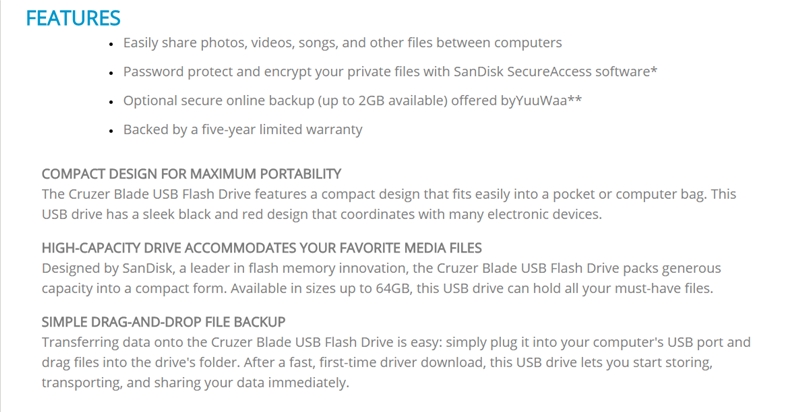Click the YuuWaa online backup bullet
This screenshot has width=800, height=412.
(352, 101)
